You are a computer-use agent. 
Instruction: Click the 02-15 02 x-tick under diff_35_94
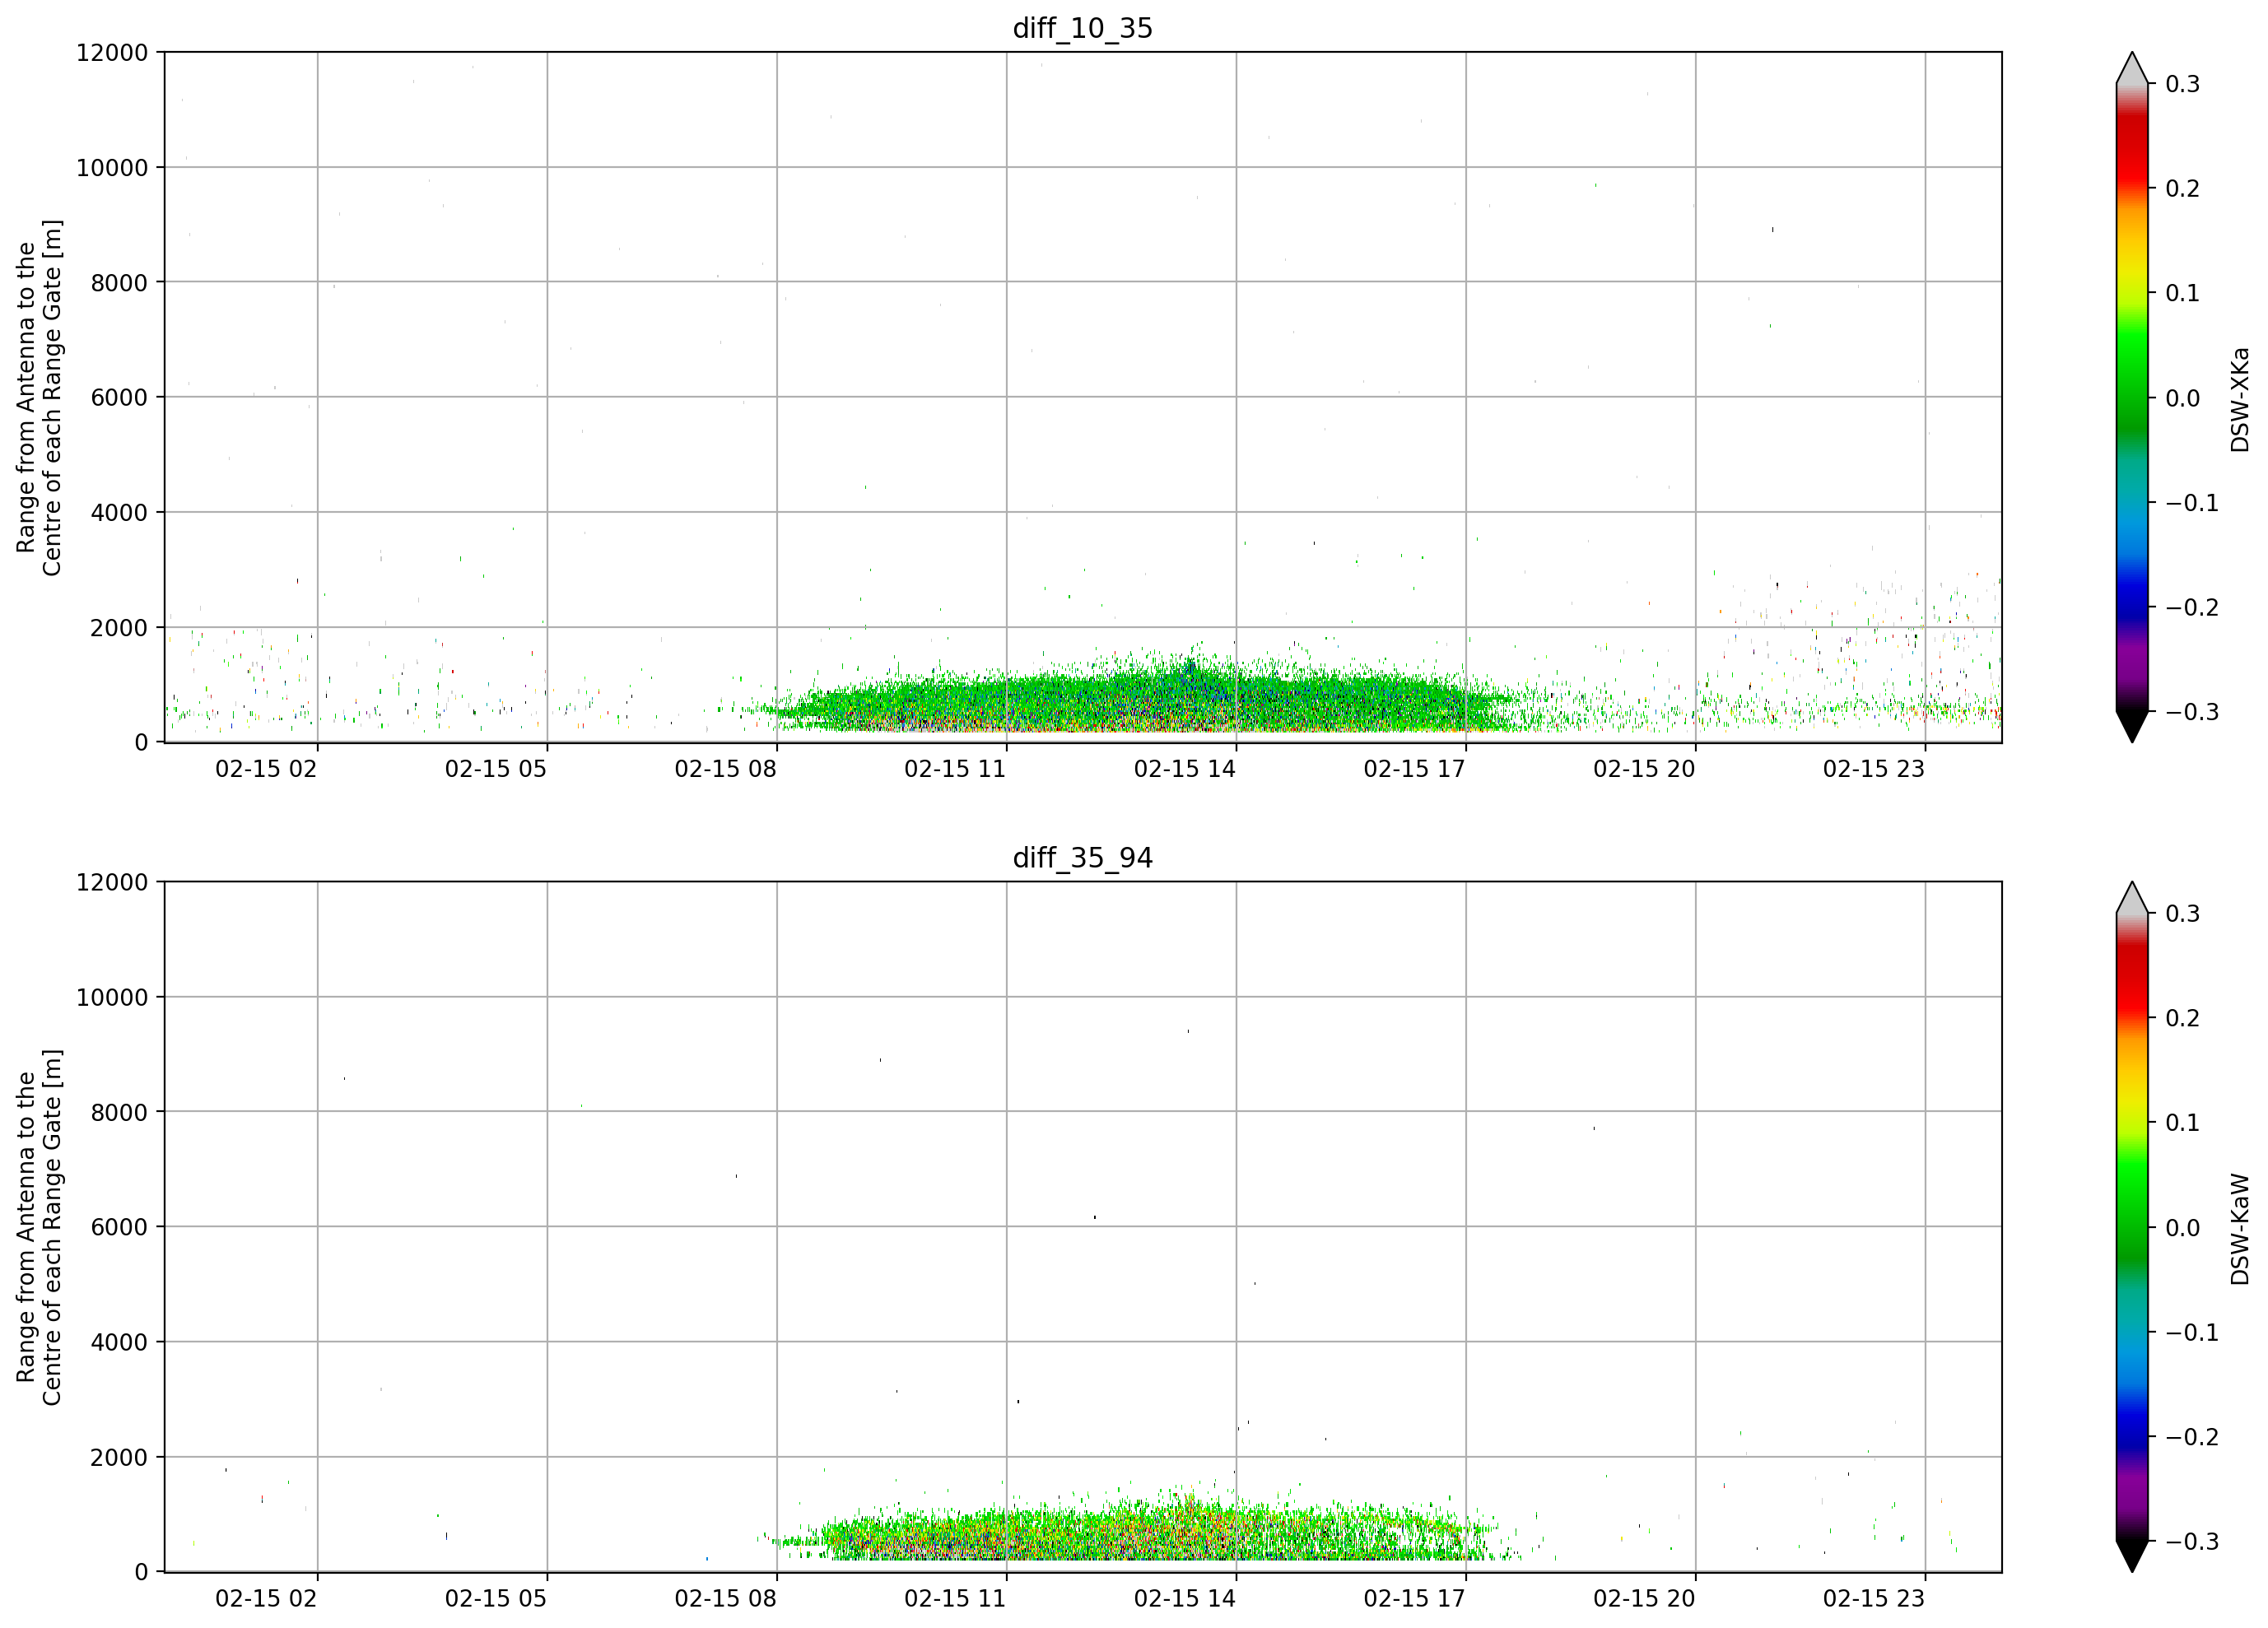266,1599
